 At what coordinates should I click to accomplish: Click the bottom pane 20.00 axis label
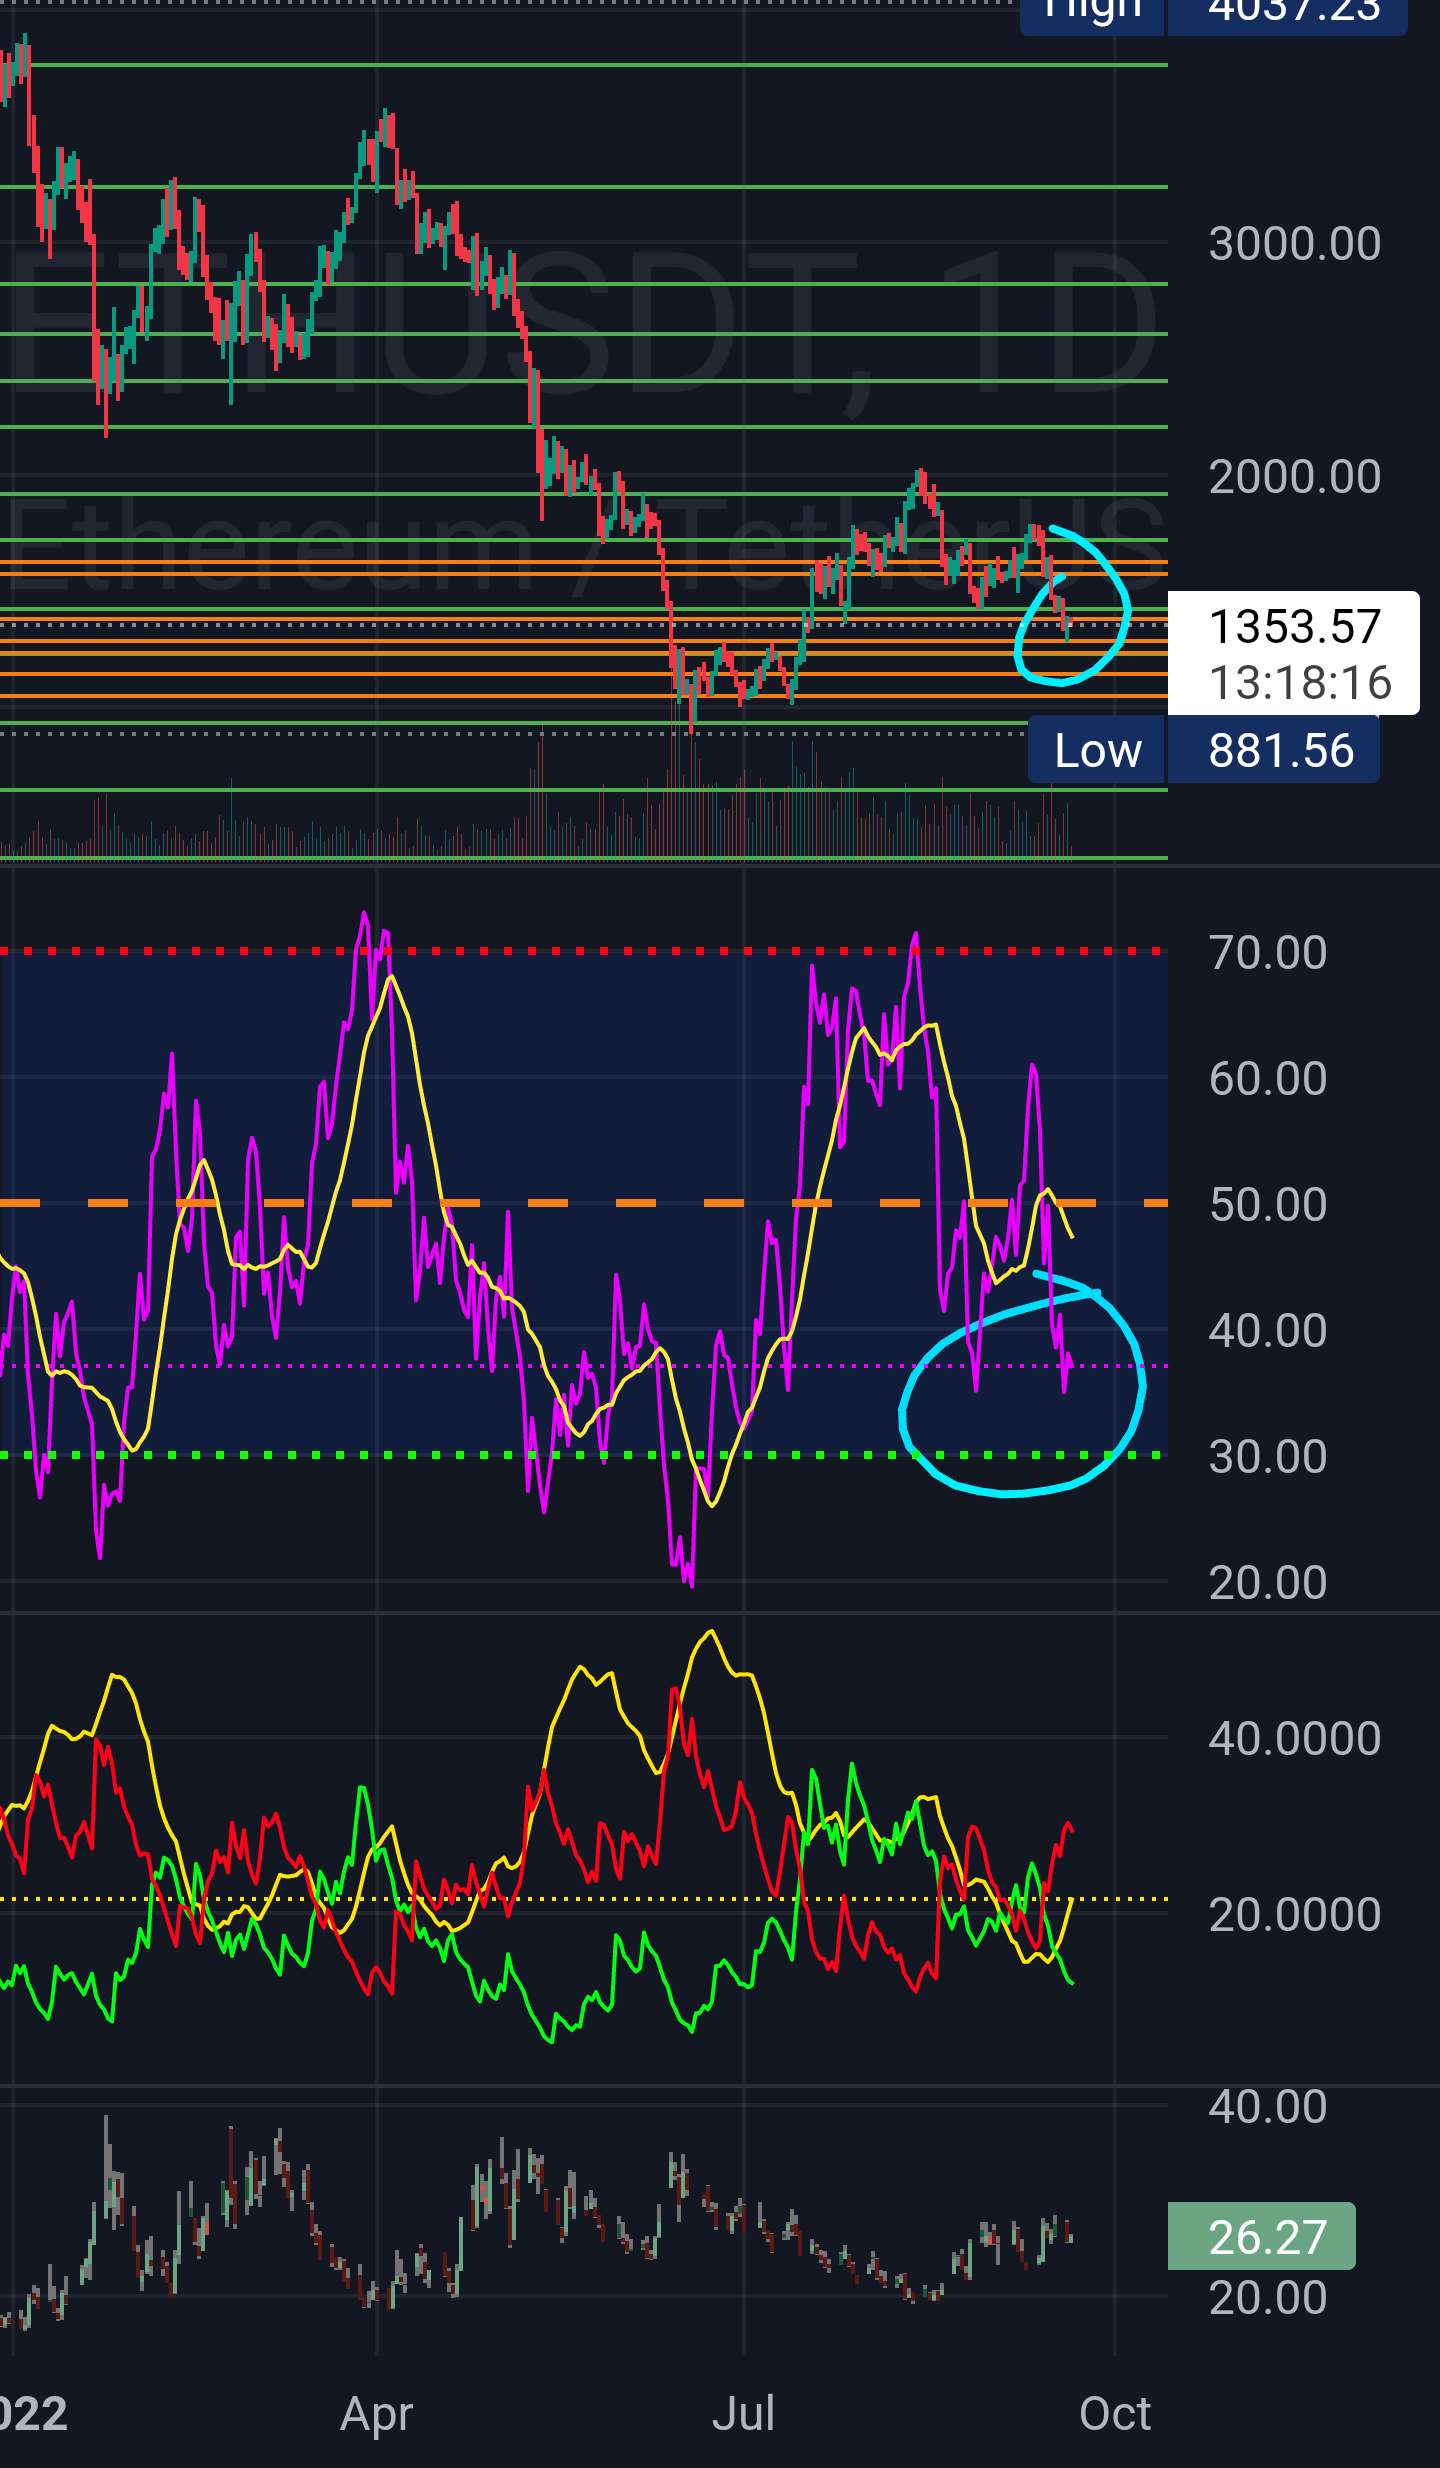pyautogui.click(x=1267, y=2298)
